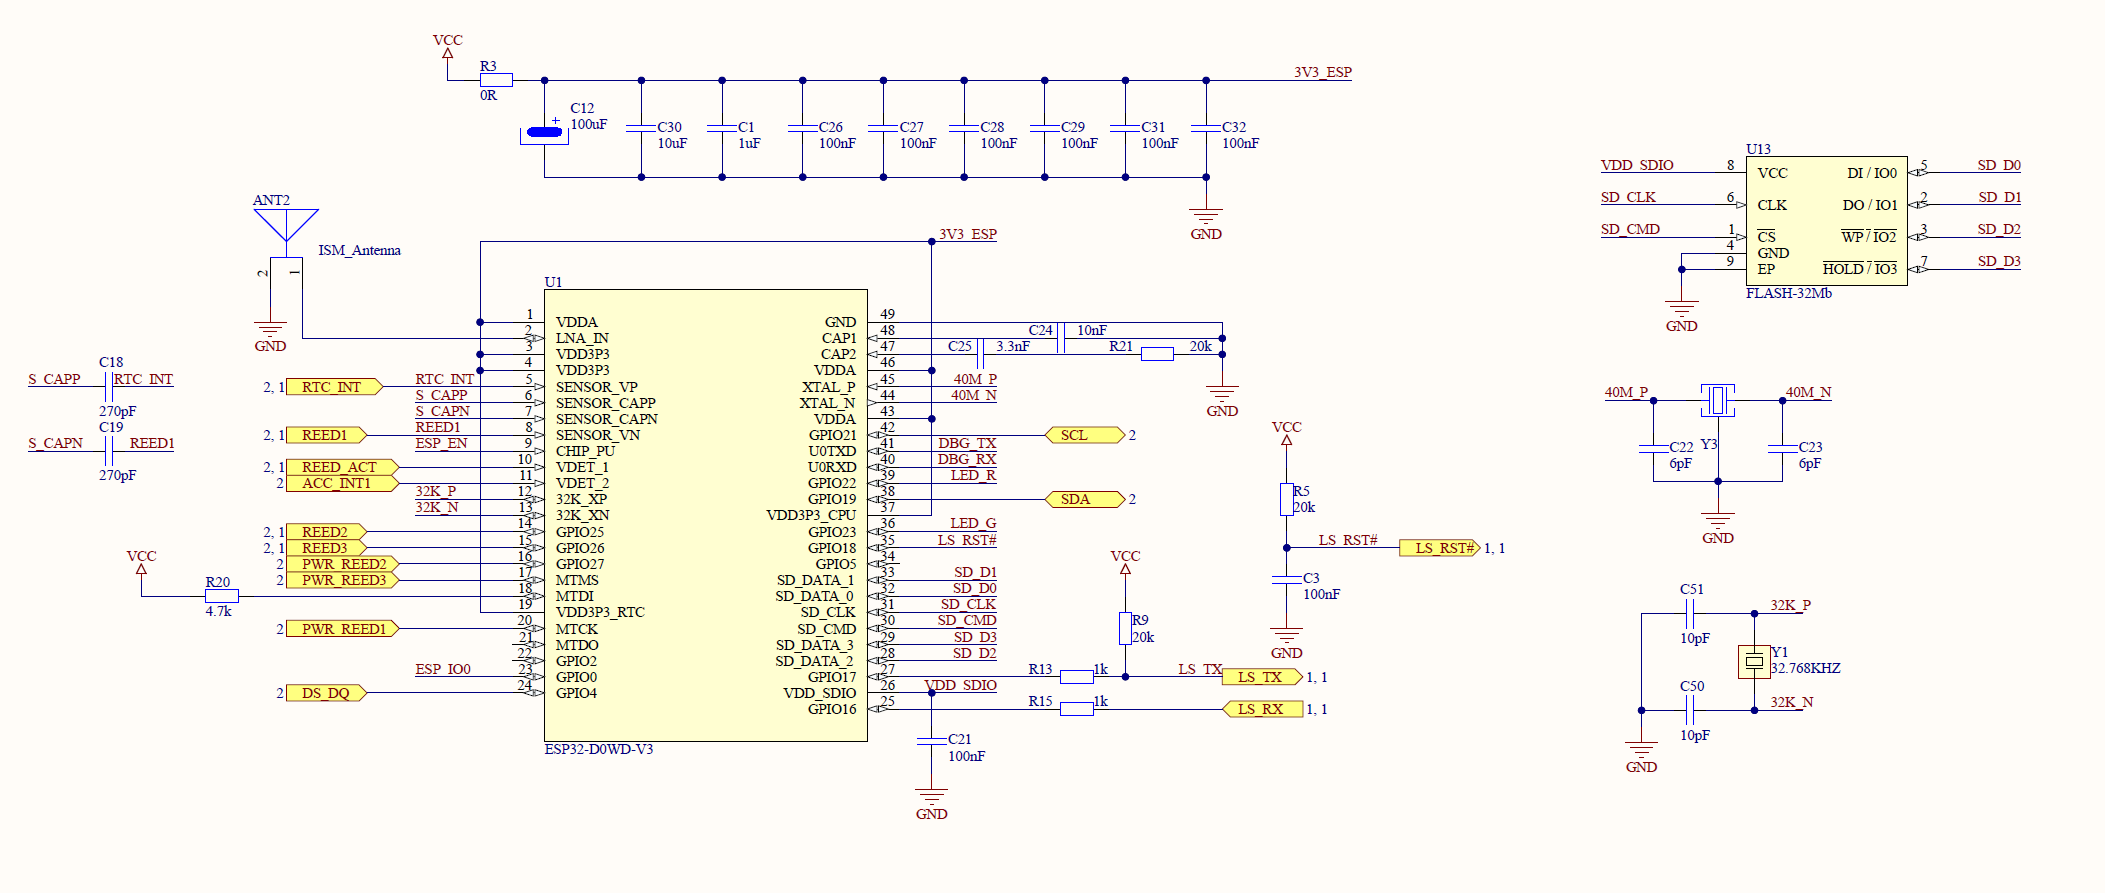The width and height of the screenshot is (2105, 893).
Task: Select capacitor C19 symbol
Action: point(108,451)
